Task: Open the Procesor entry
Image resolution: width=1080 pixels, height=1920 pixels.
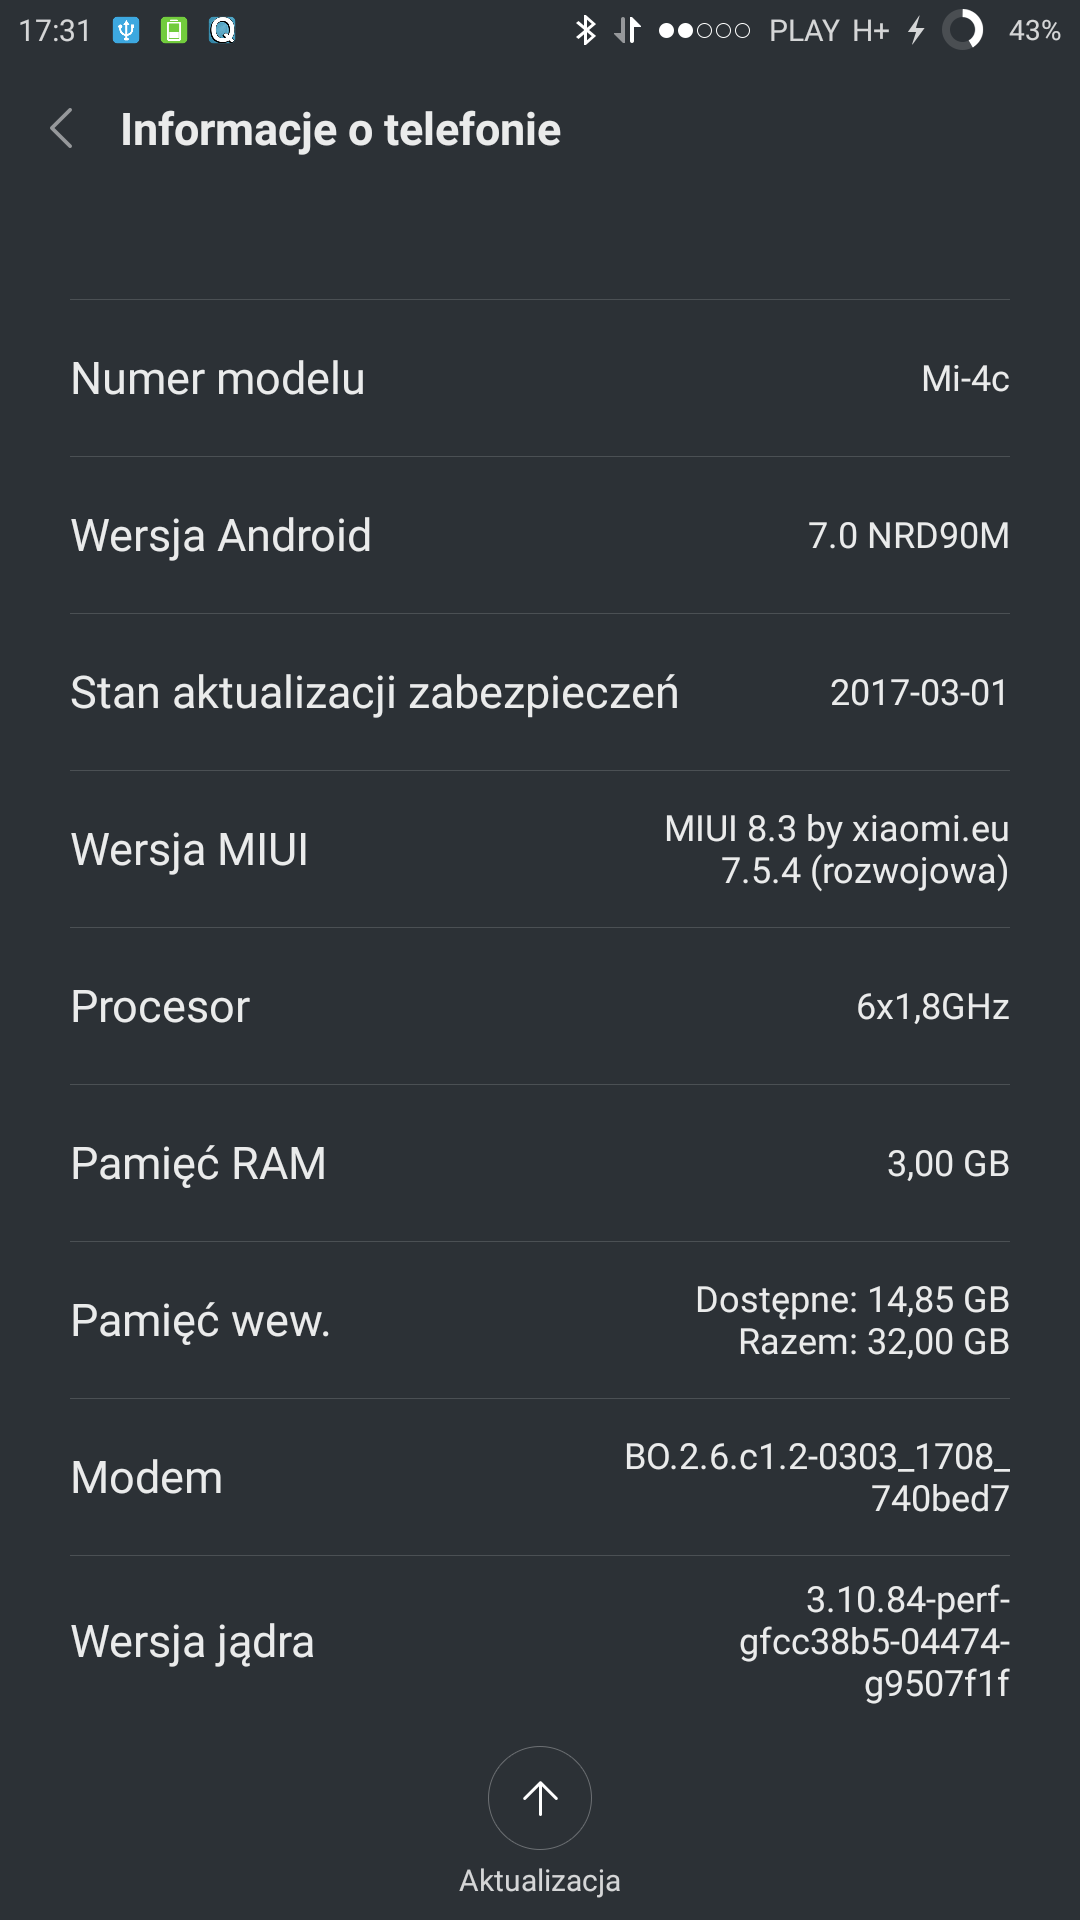Action: [540, 1007]
